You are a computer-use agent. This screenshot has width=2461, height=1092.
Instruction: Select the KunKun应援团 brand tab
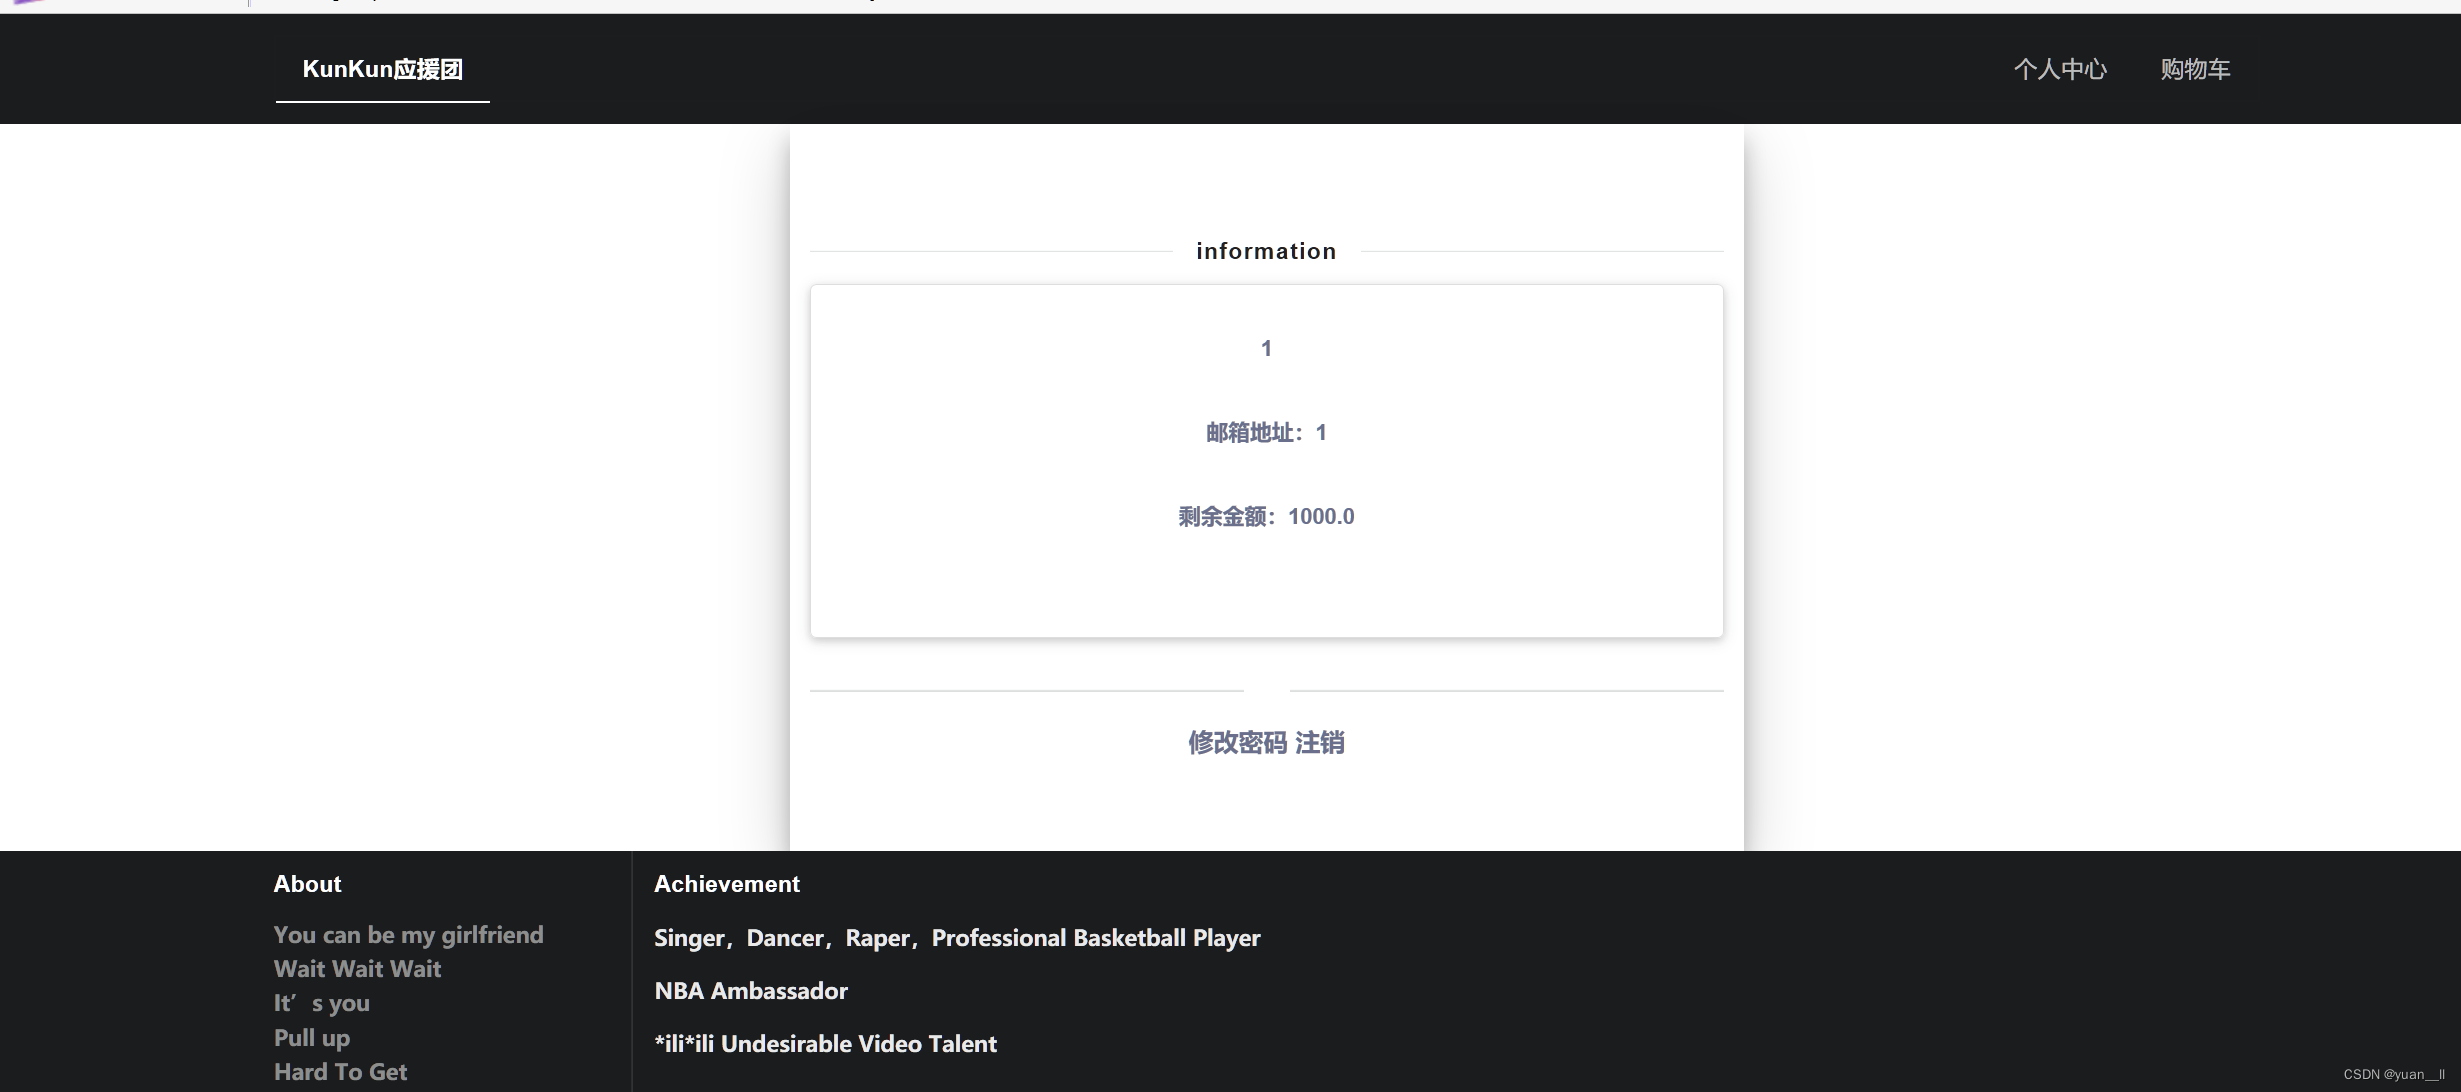click(x=383, y=69)
